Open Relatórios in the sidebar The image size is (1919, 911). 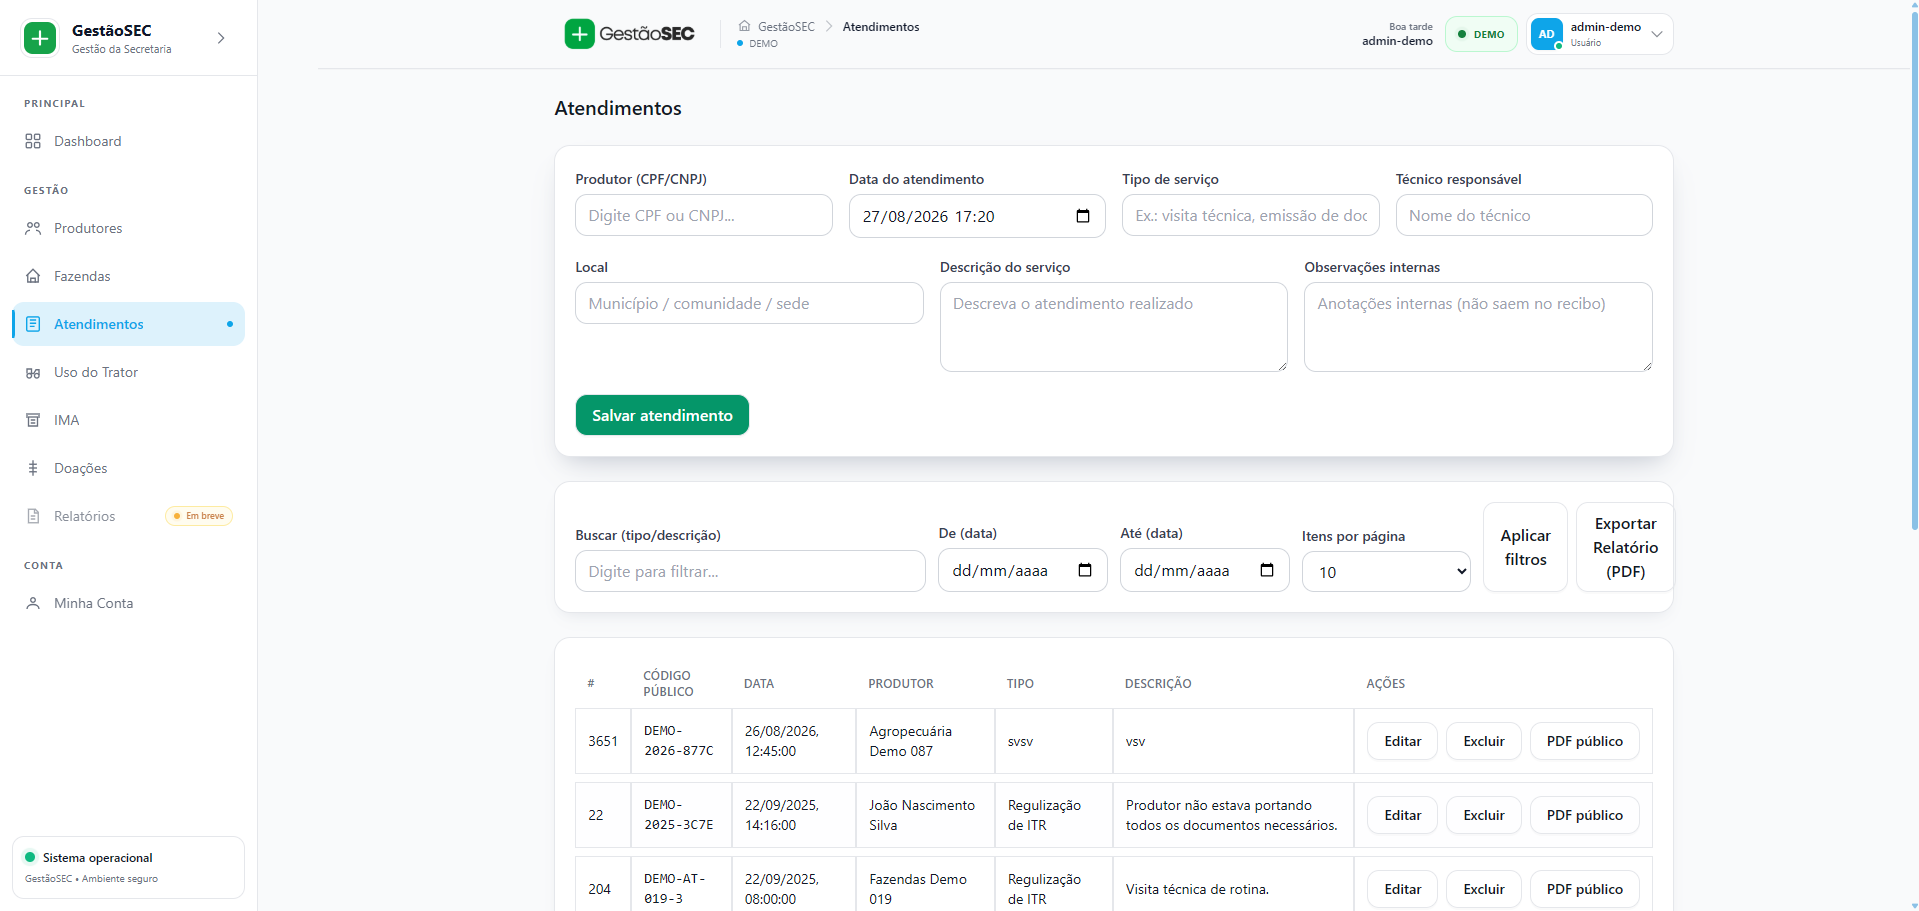tap(128, 516)
